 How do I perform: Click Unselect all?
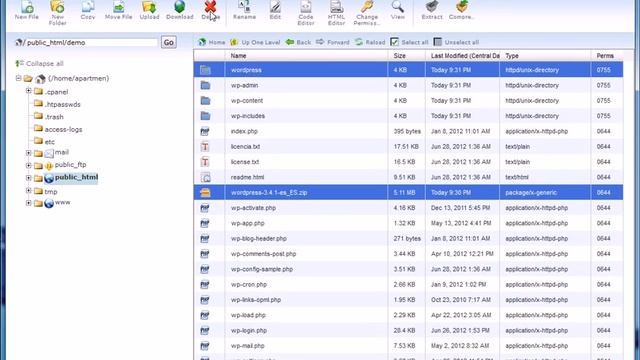click(x=456, y=42)
